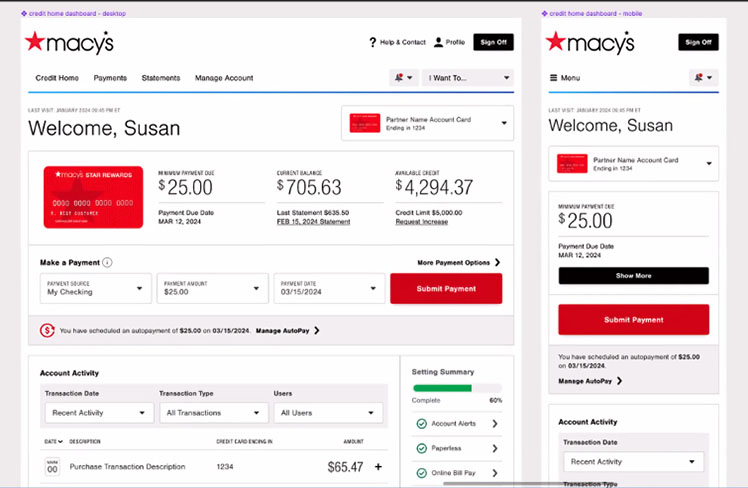The width and height of the screenshot is (748, 488).
Task: Click the info icon beside Make a Payment
Action: (107, 263)
